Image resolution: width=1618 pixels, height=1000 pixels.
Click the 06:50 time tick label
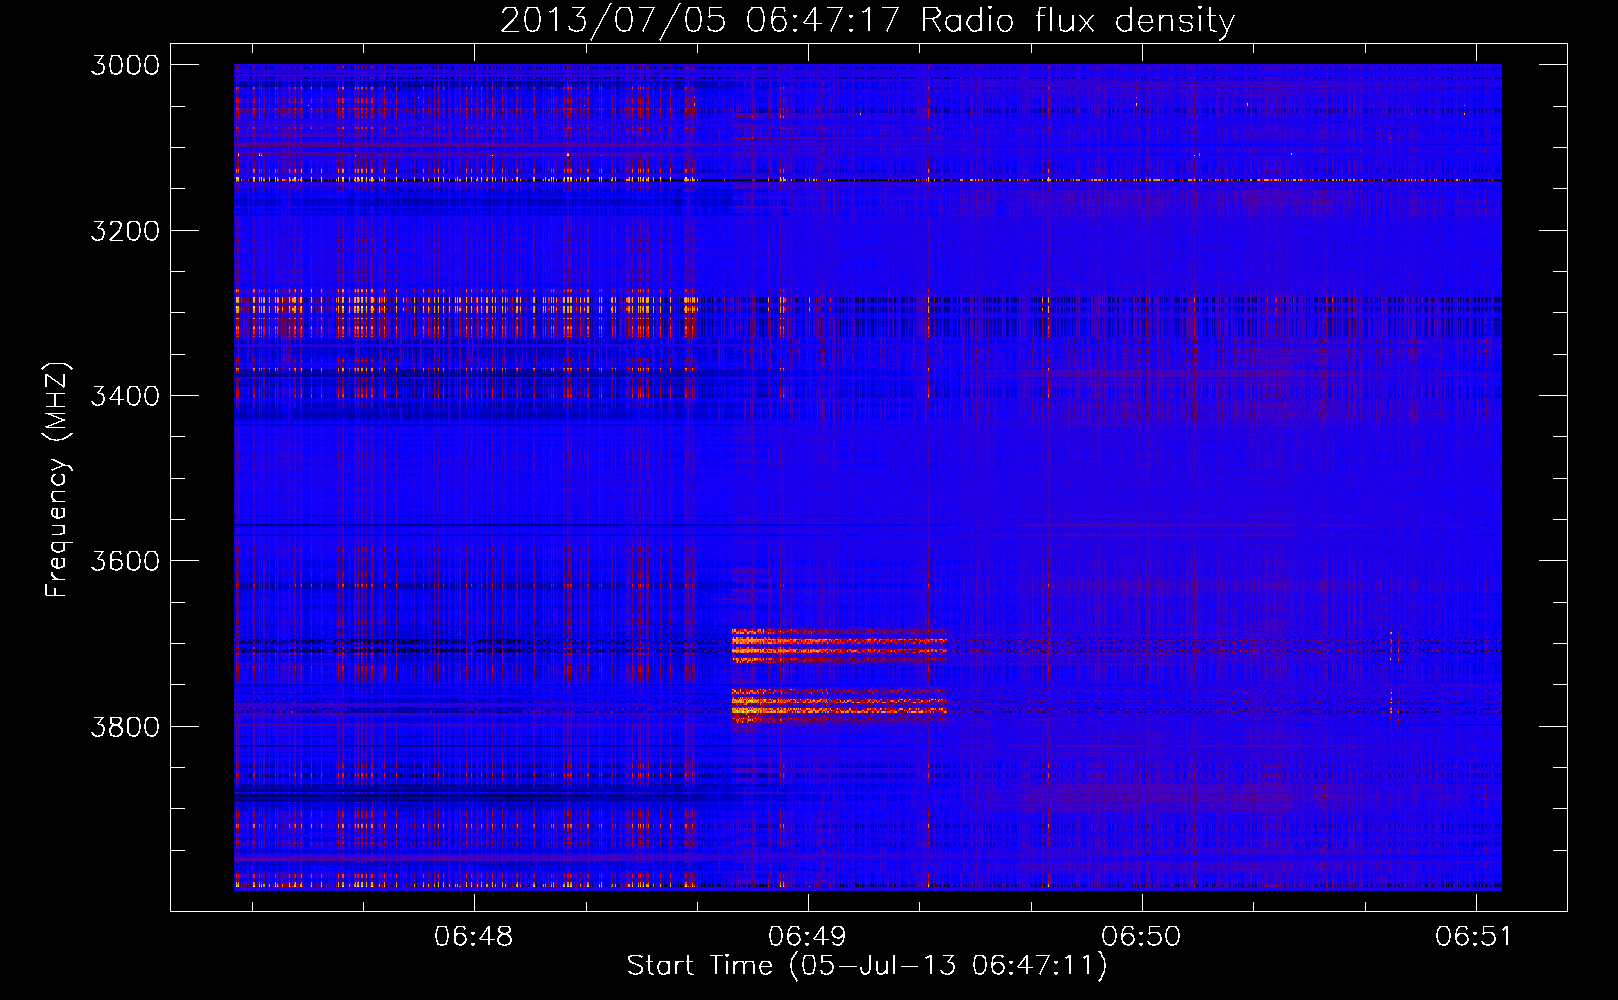1141,936
